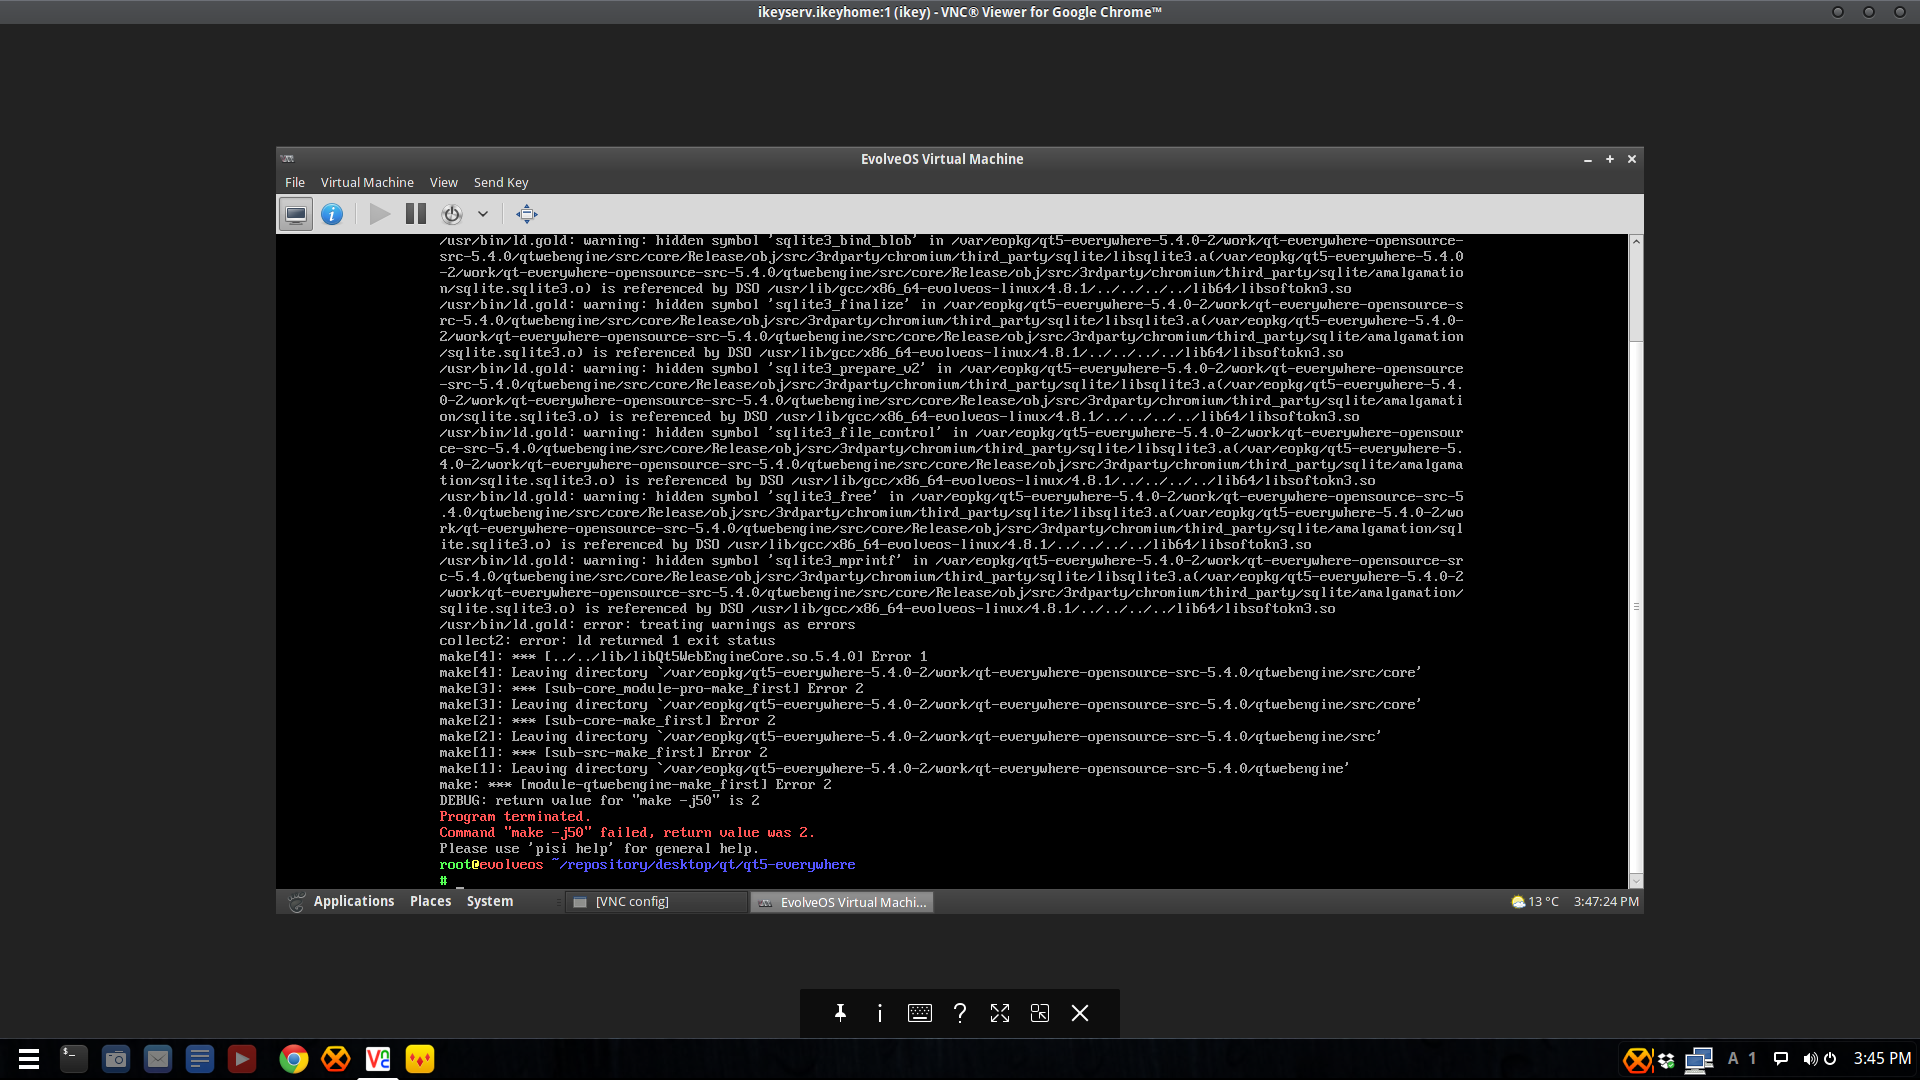The width and height of the screenshot is (1920, 1080).
Task: Open the notifications chat bubble tray icon
Action: 1781,1059
